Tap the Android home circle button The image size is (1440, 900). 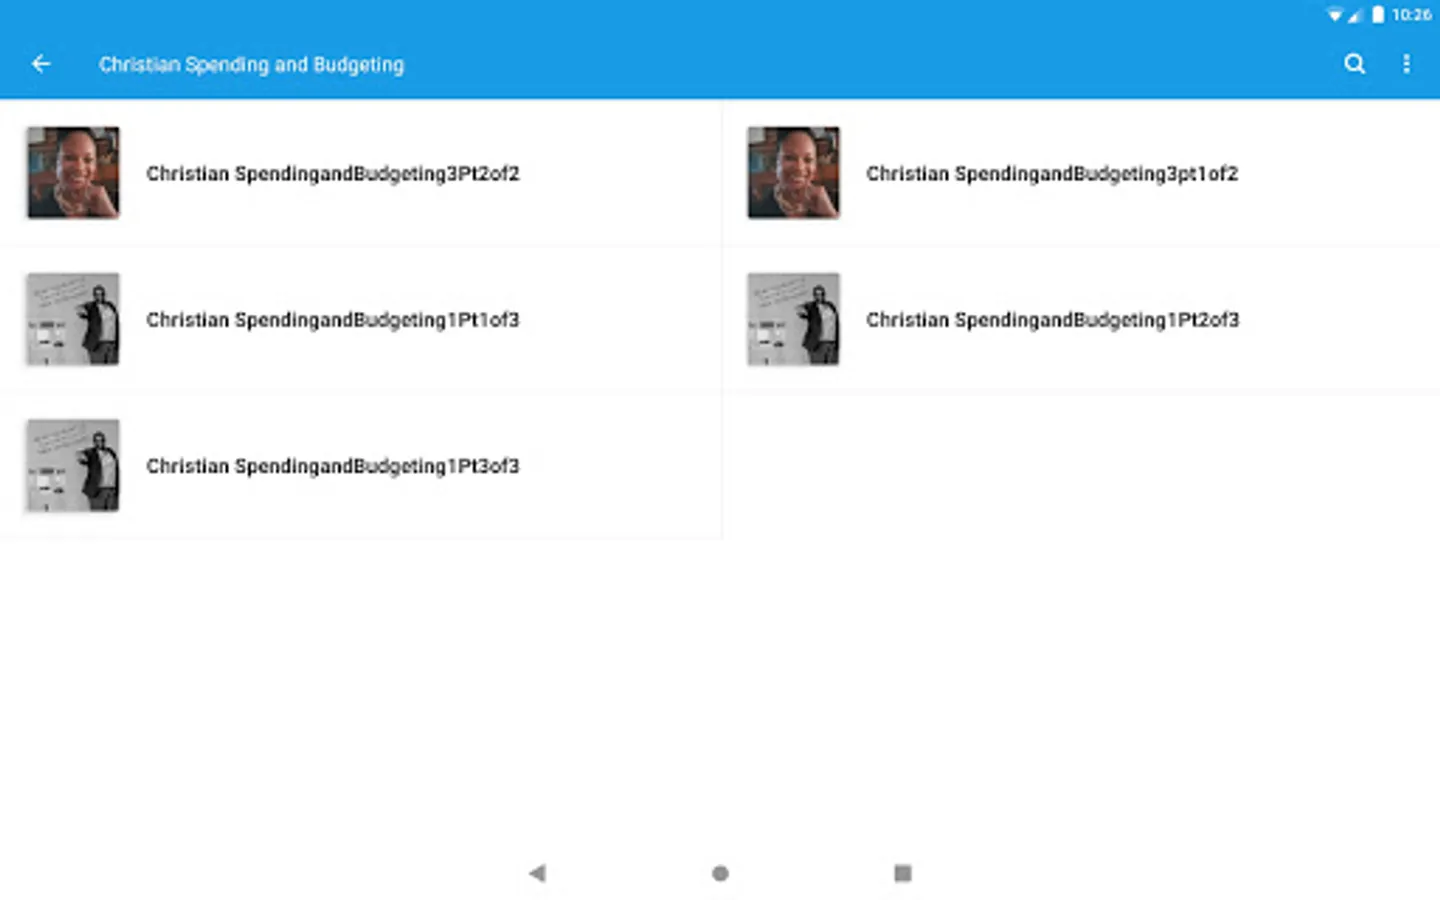click(720, 873)
